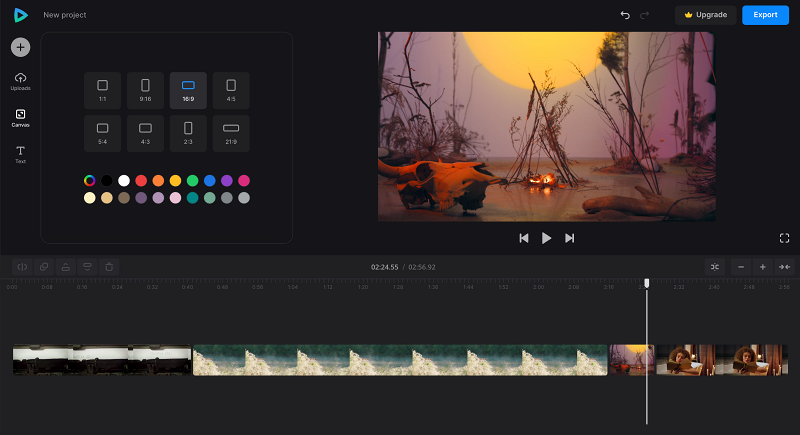This screenshot has height=435, width=800.
Task: Pick the orange background color
Action: [158, 181]
